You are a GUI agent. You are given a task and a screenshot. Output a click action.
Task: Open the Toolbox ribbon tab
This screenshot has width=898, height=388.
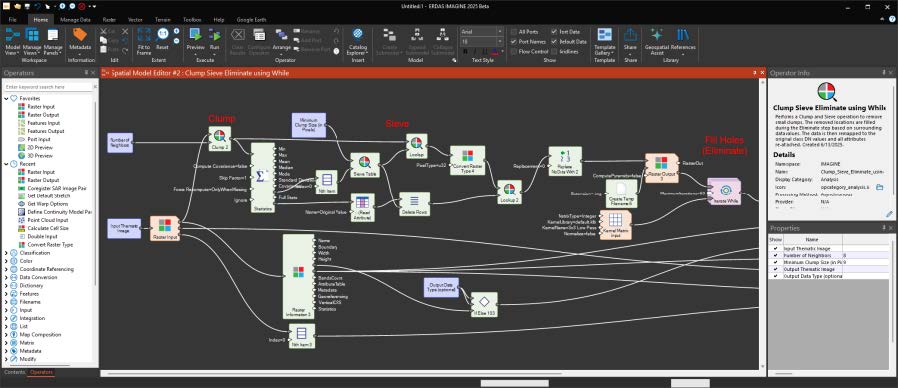pos(192,19)
